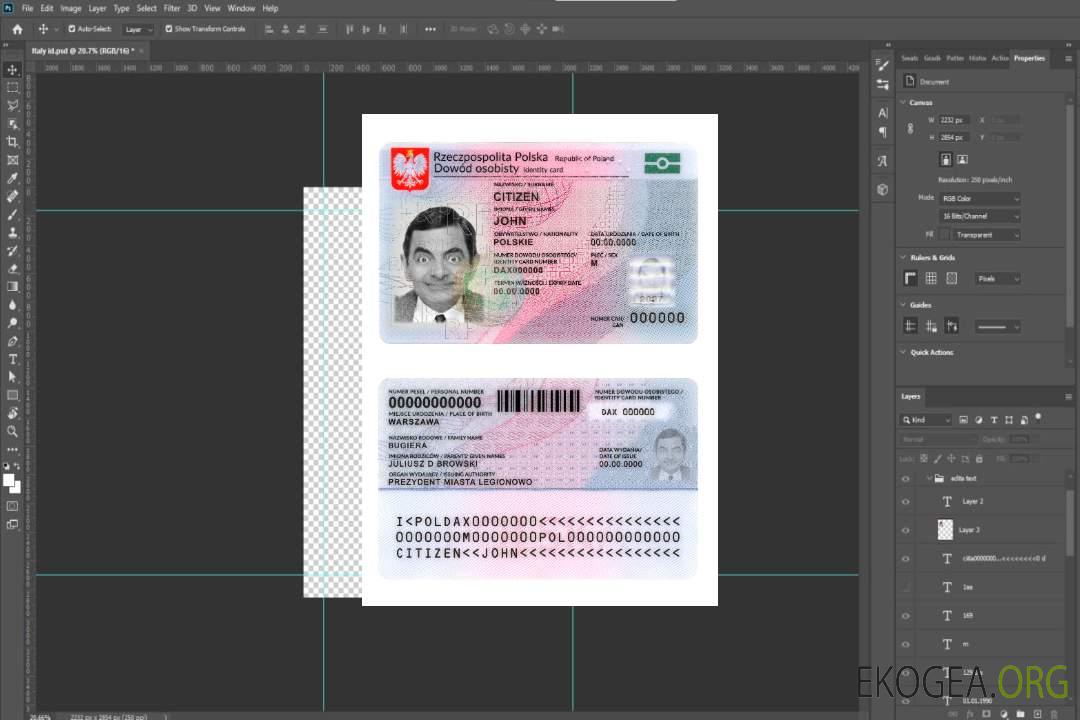Open the Paragraph panel icon
Screen dimensions: 1080x720
pos(882,132)
